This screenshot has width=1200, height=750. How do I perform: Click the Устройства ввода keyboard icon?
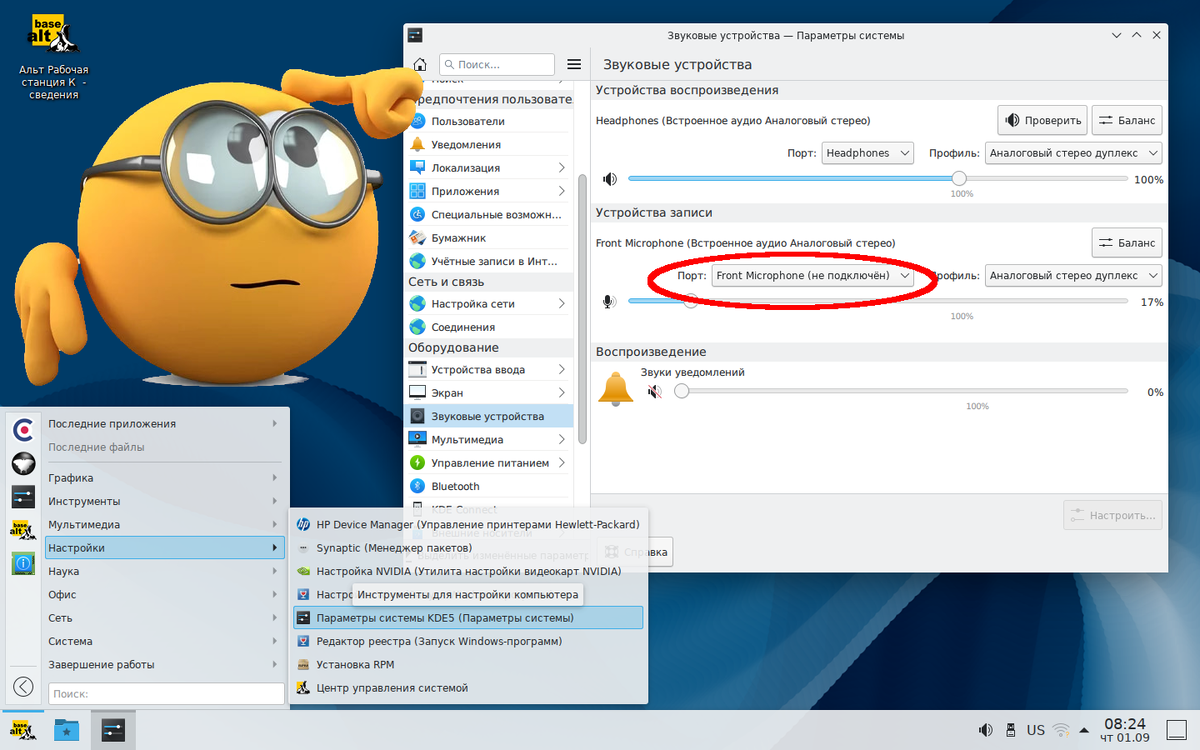coord(418,369)
